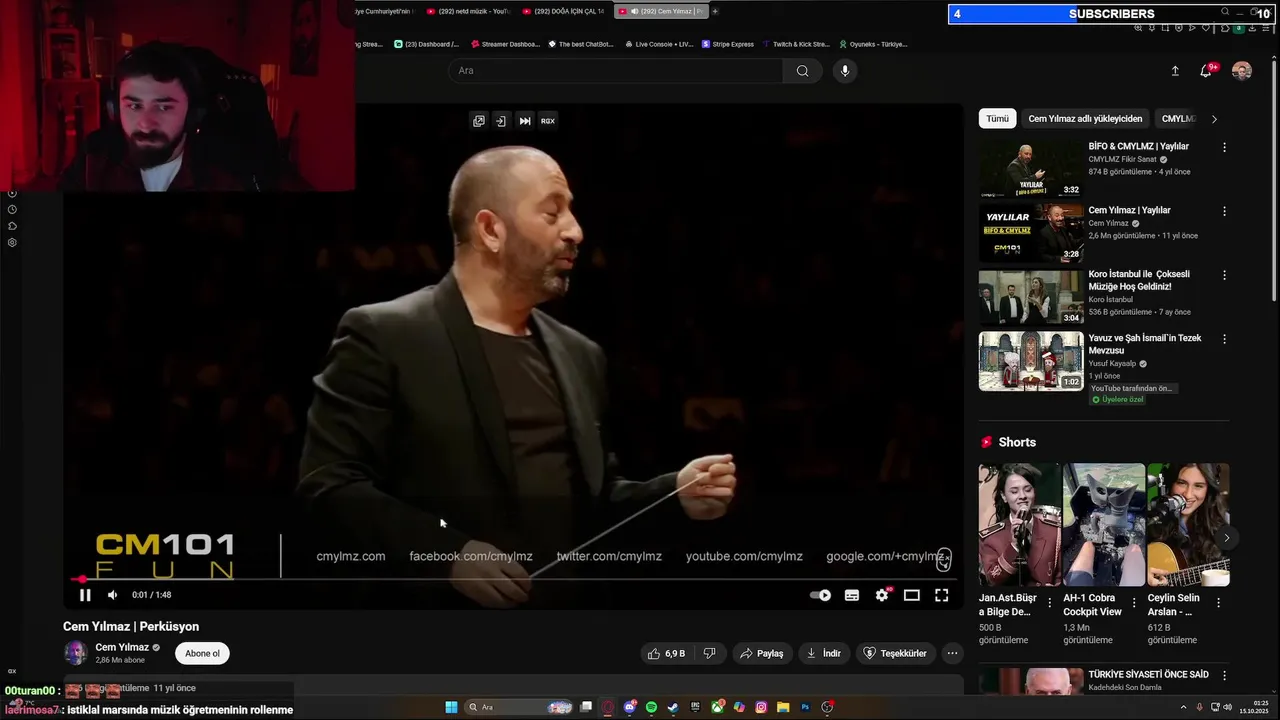Image resolution: width=1280 pixels, height=720 pixels.
Task: Open the player settings gear
Action: point(882,595)
